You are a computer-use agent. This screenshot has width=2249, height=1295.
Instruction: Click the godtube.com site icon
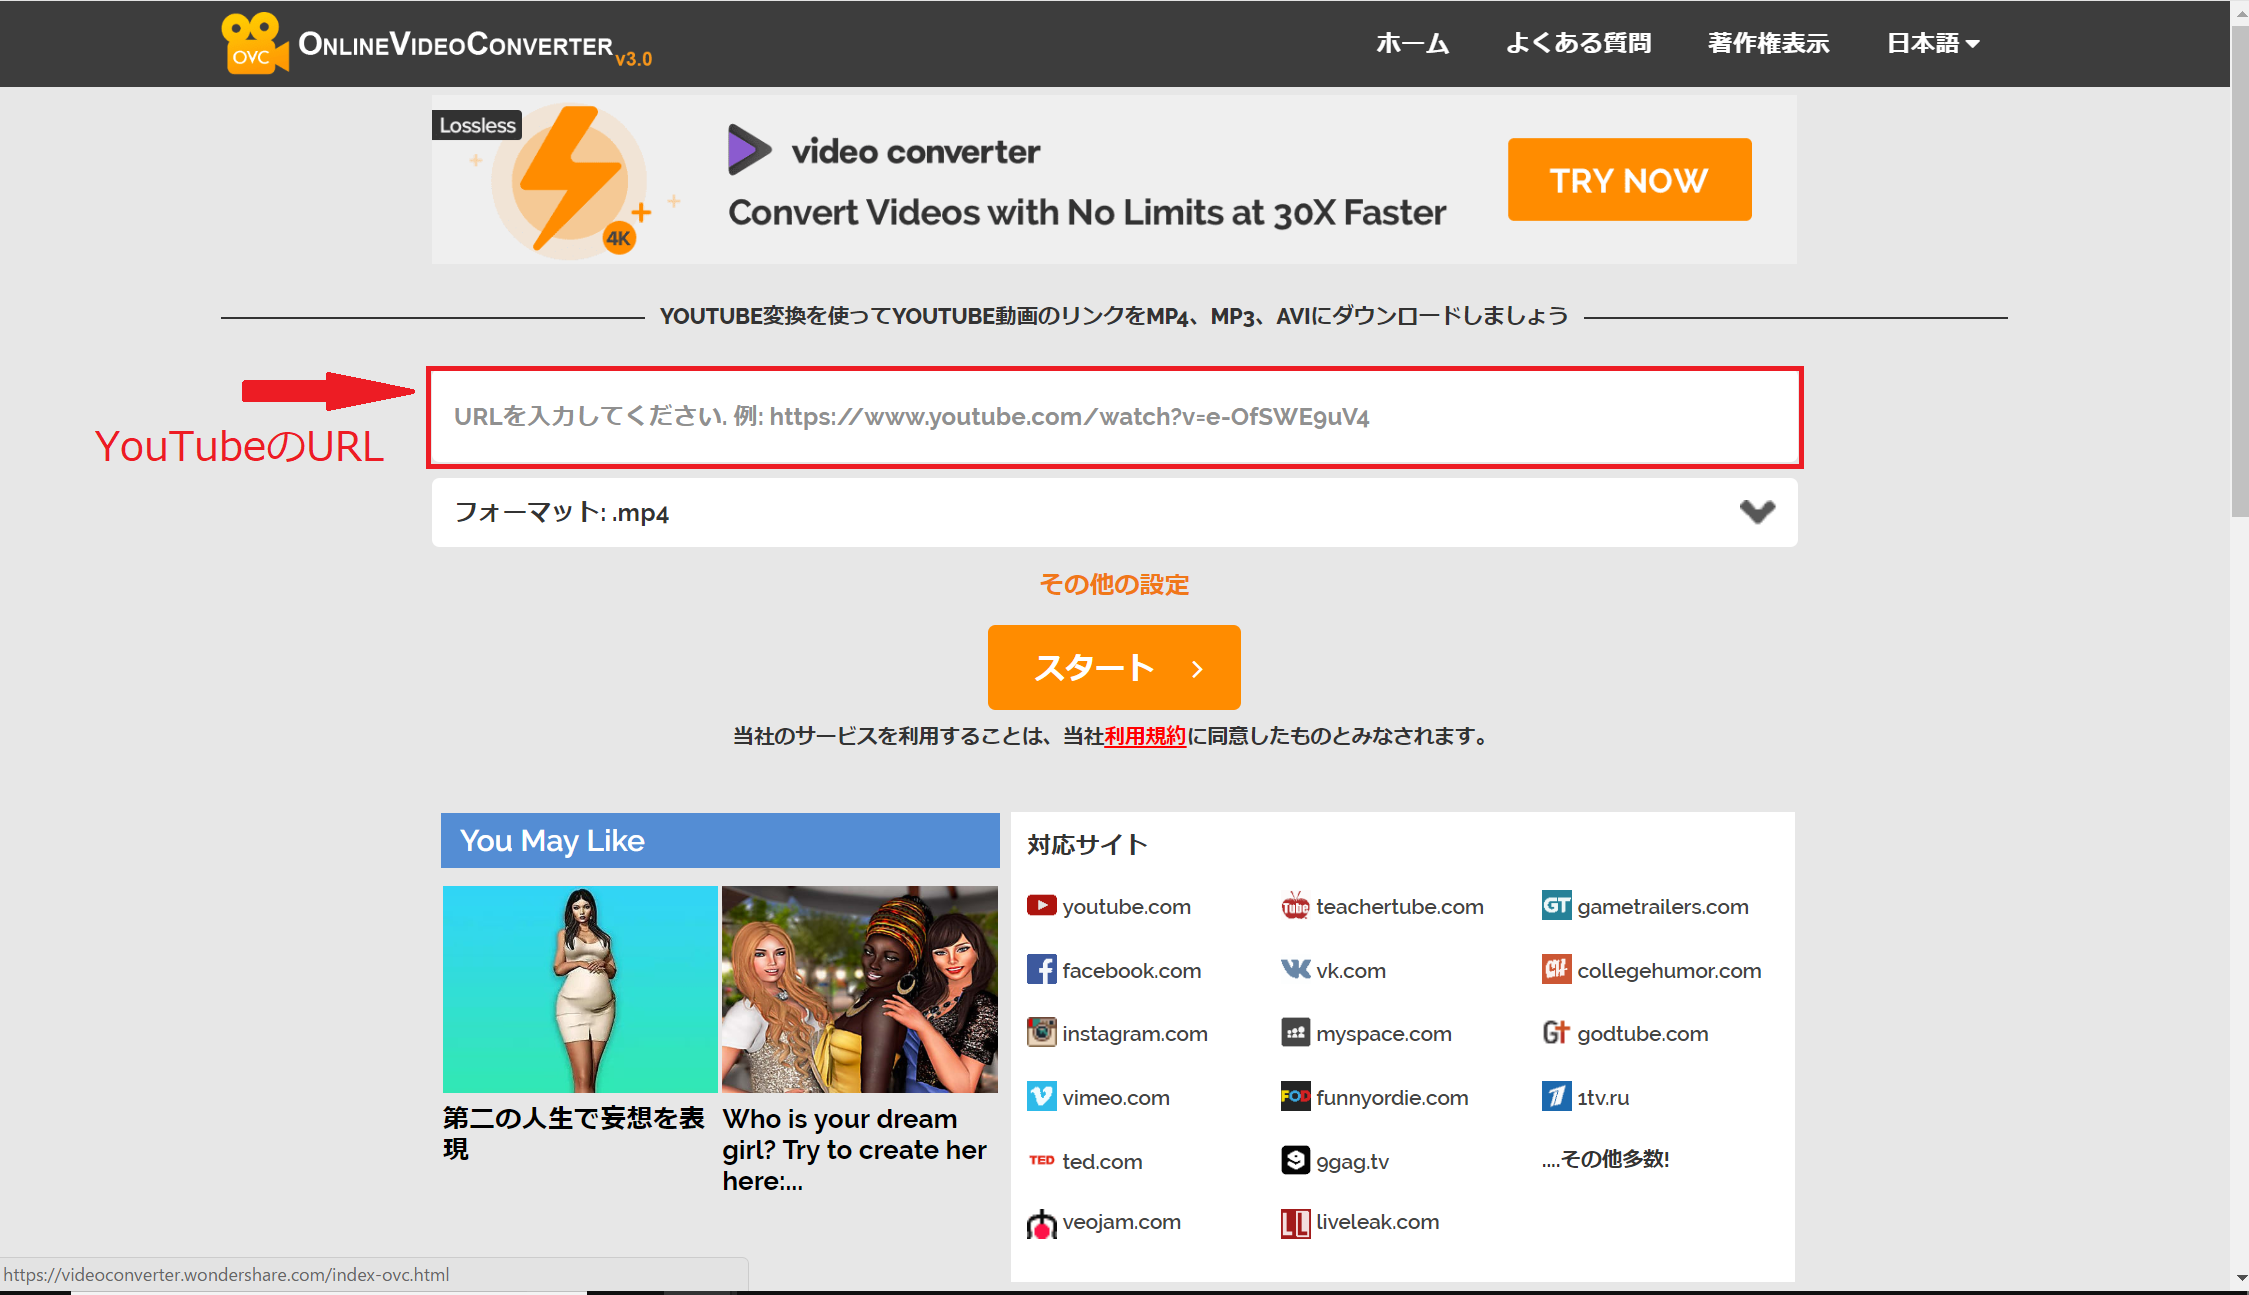pyautogui.click(x=1556, y=1032)
